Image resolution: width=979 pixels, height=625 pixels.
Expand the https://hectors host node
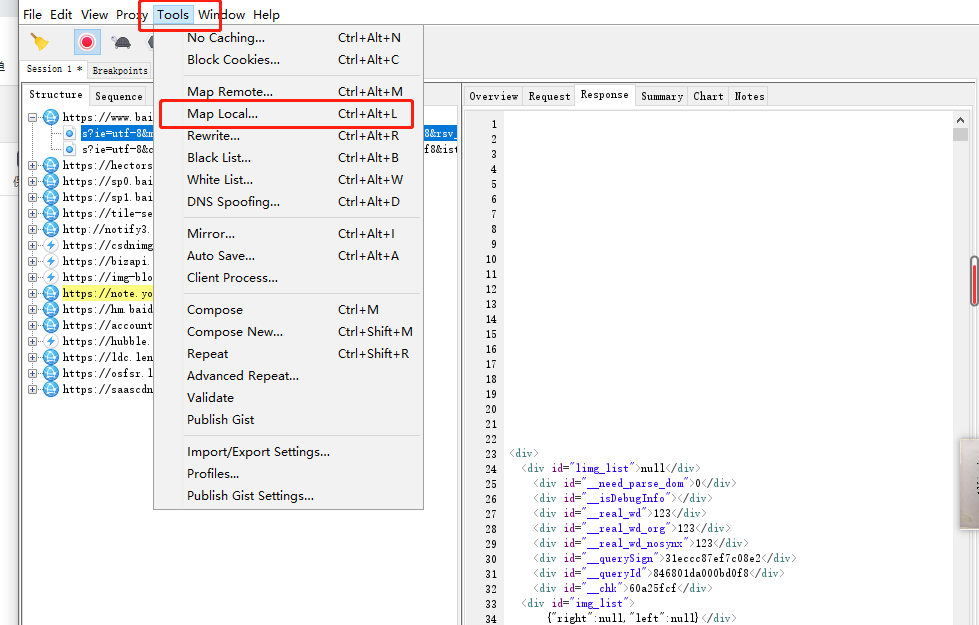32,165
